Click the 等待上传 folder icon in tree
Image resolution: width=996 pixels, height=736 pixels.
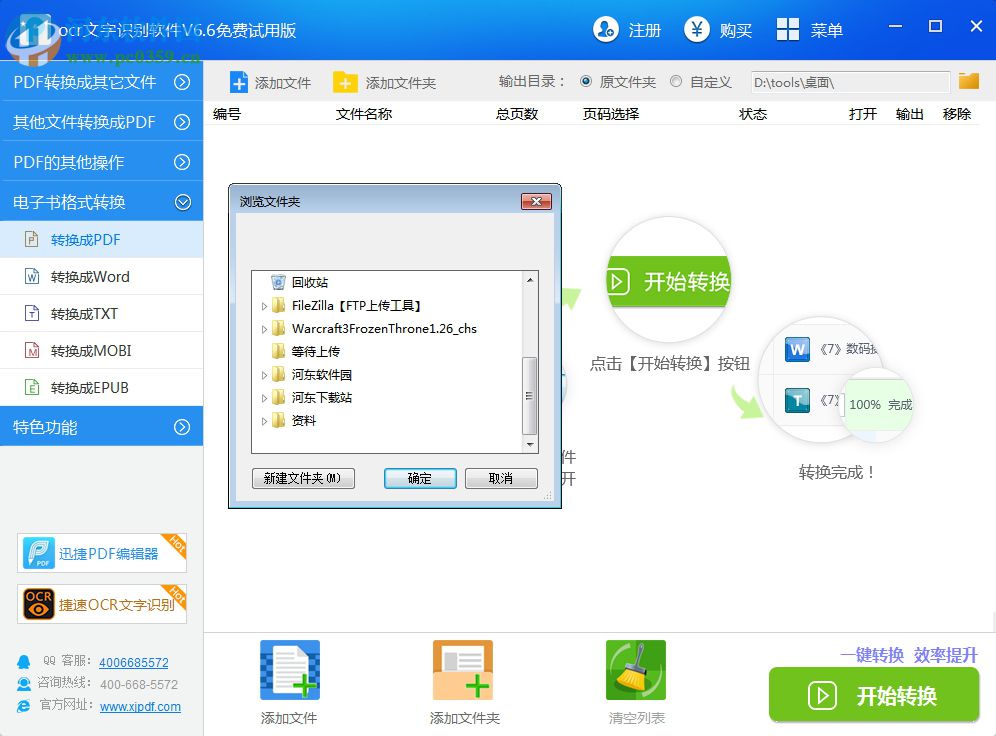(278, 351)
